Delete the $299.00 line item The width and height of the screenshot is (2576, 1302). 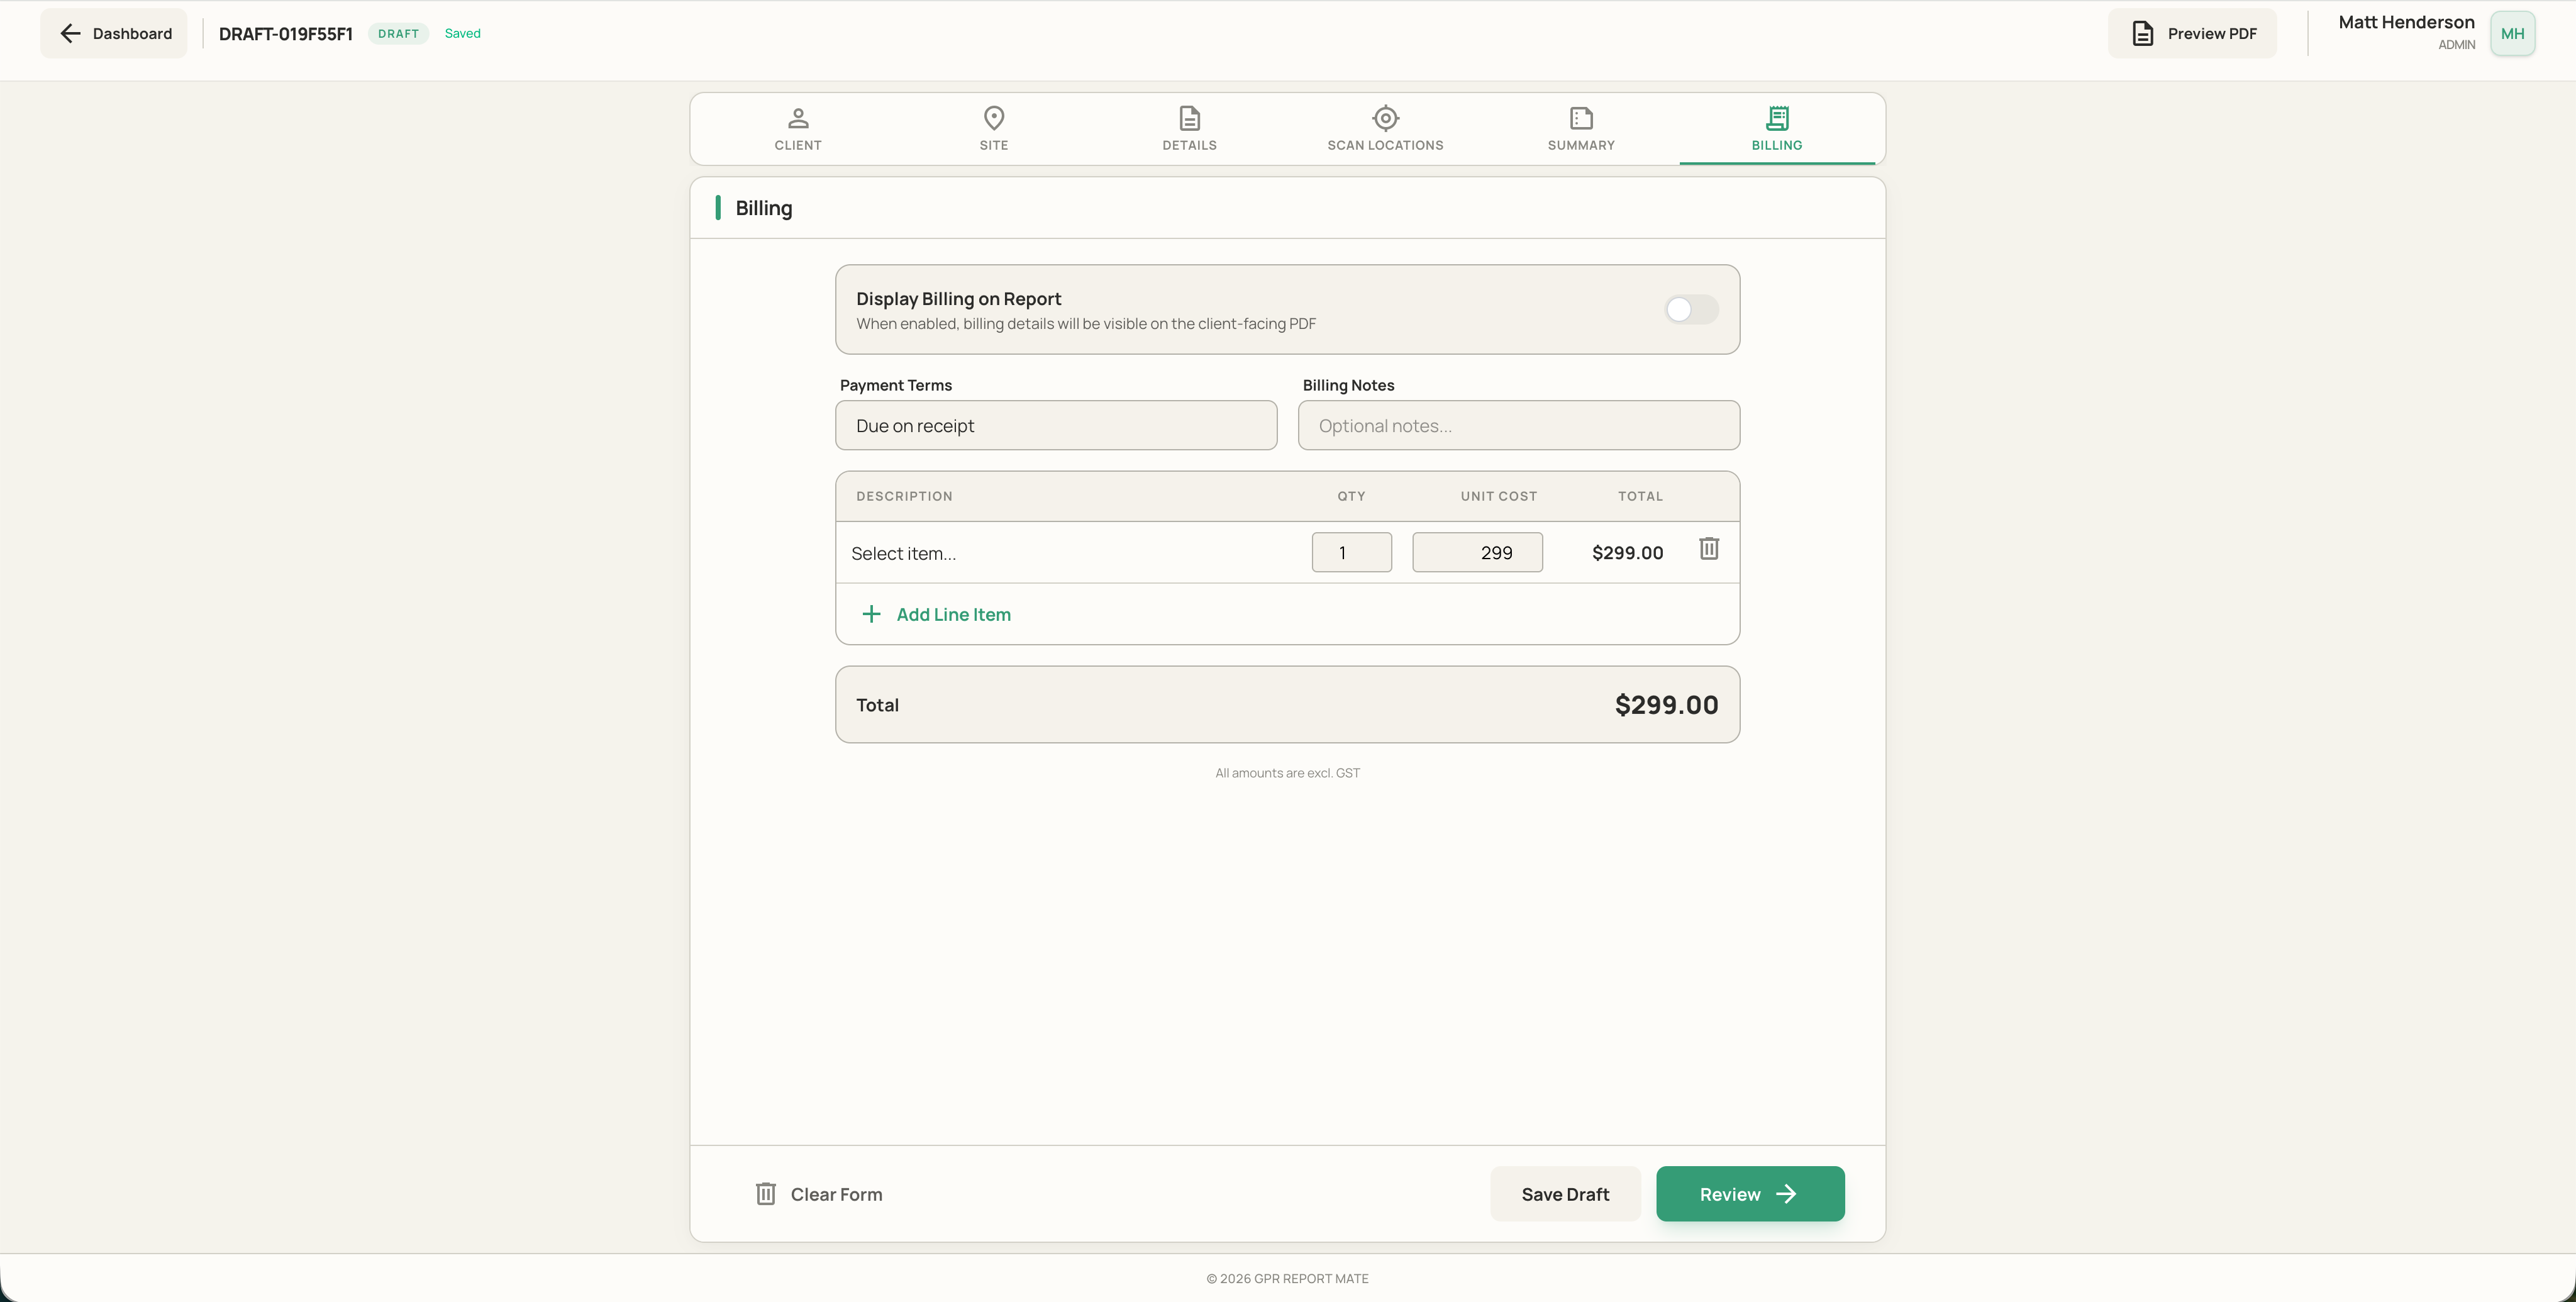[x=1709, y=548]
